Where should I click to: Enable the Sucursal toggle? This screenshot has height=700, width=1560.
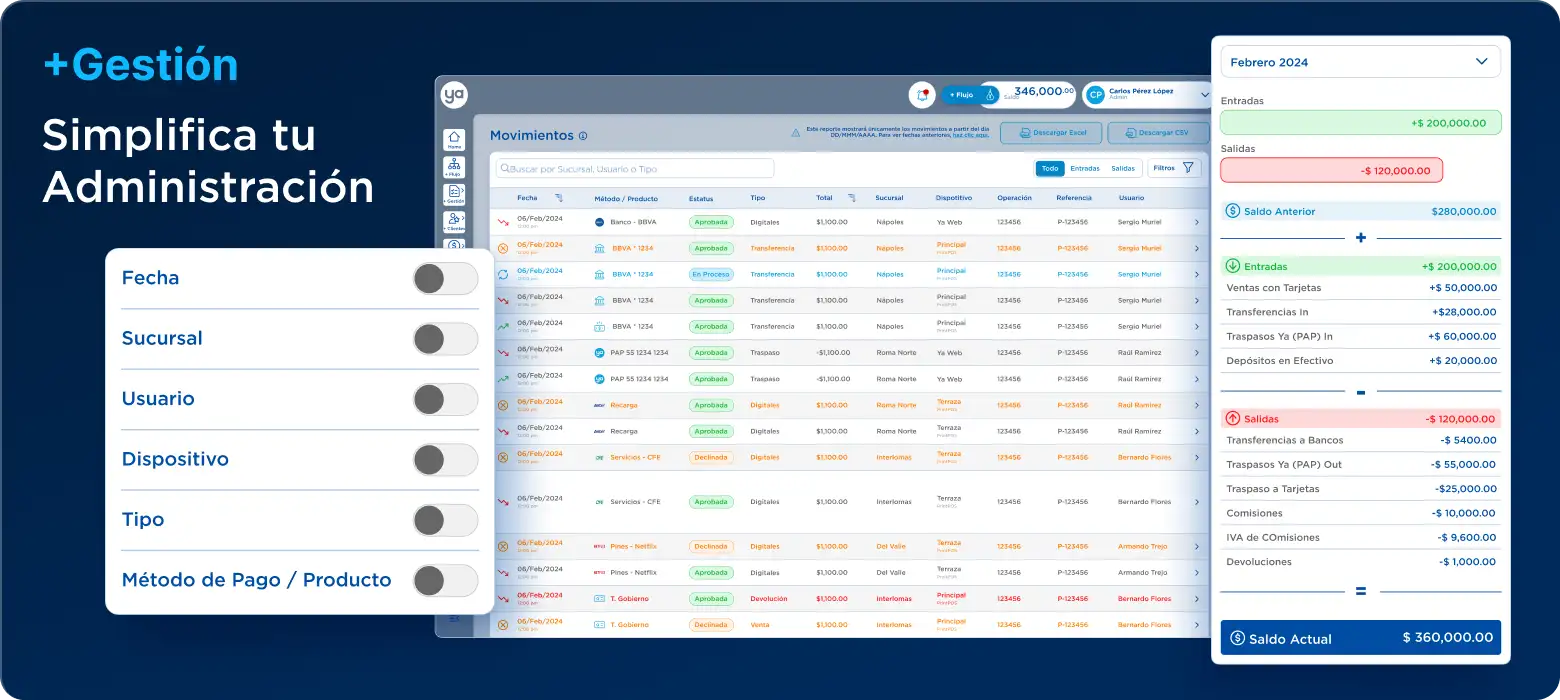(445, 339)
